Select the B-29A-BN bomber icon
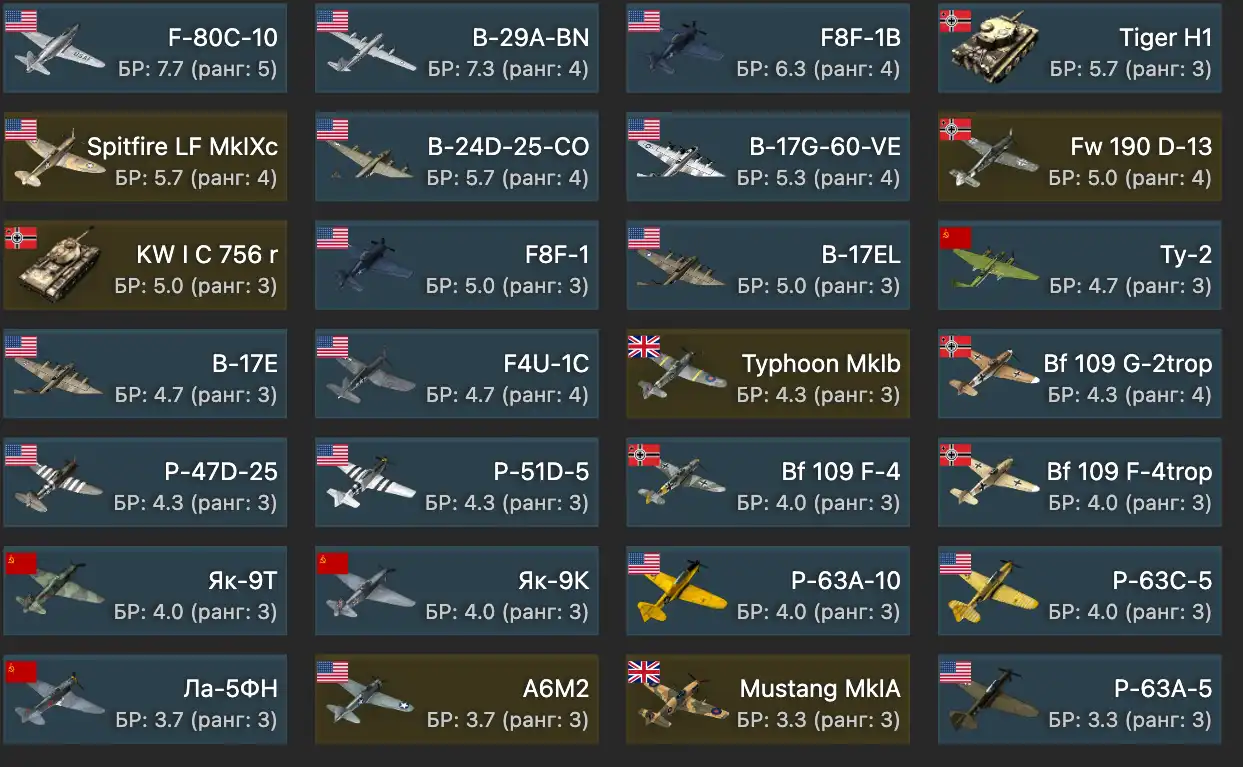This screenshot has height=767, width=1243. pos(370,52)
